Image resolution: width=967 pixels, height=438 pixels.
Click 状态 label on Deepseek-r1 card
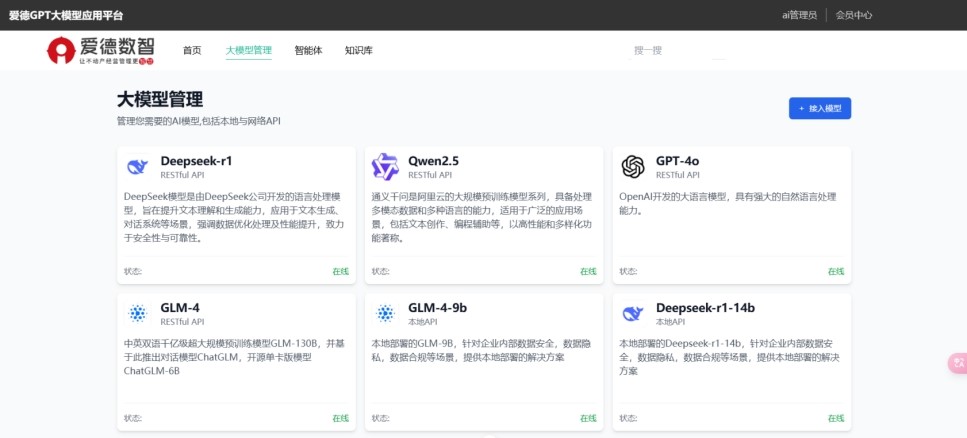click(x=133, y=271)
